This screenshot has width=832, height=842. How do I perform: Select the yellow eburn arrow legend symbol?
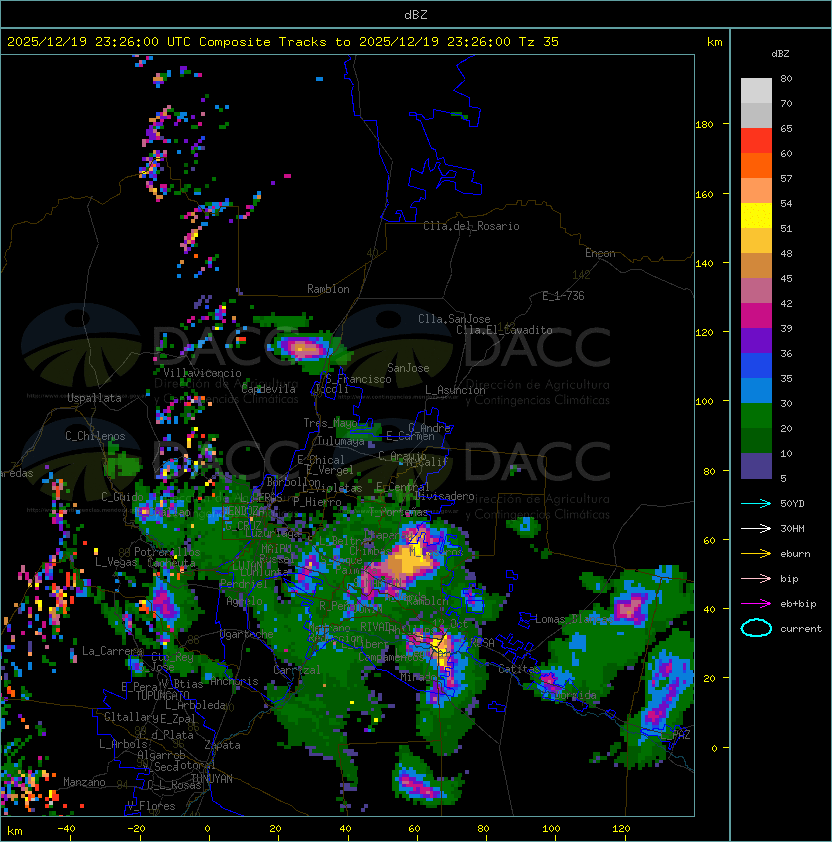point(756,554)
